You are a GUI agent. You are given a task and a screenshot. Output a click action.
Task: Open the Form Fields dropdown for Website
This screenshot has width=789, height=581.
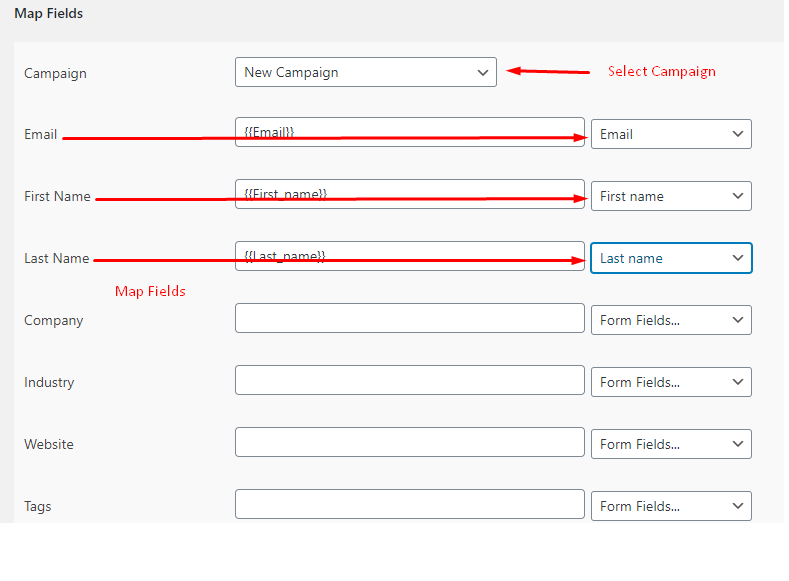click(671, 444)
